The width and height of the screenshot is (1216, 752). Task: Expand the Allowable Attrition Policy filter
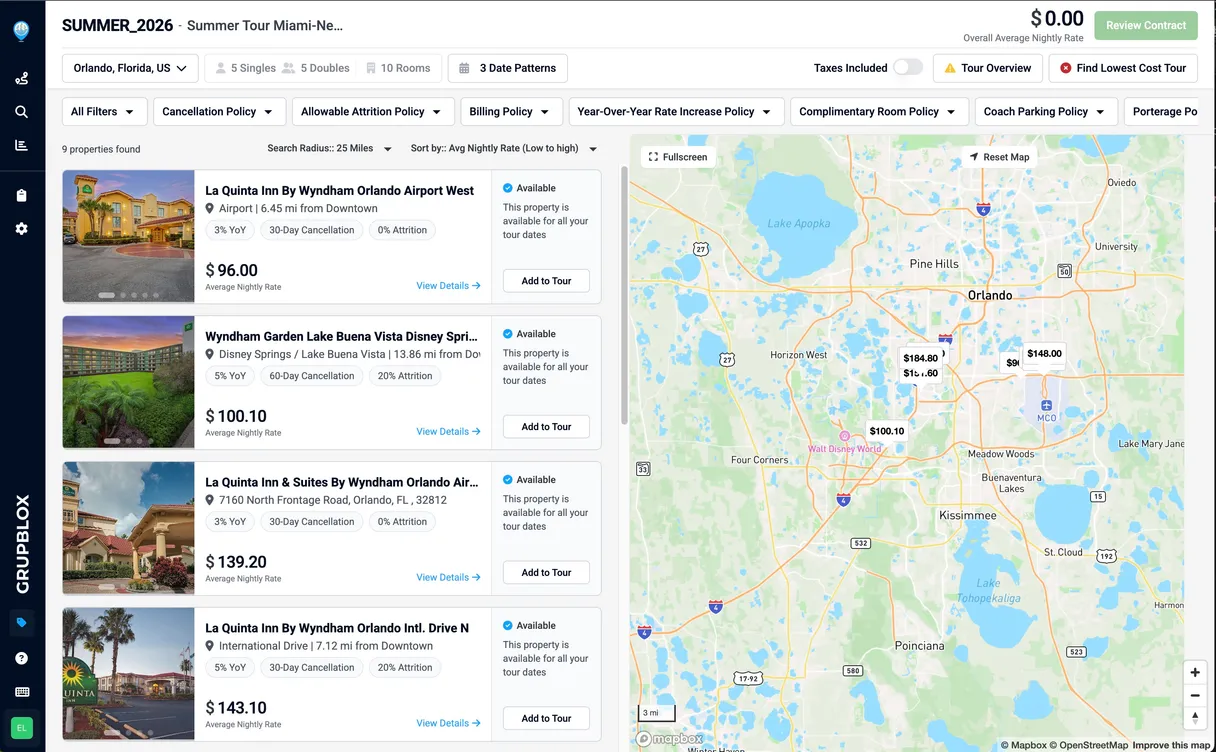(x=373, y=112)
